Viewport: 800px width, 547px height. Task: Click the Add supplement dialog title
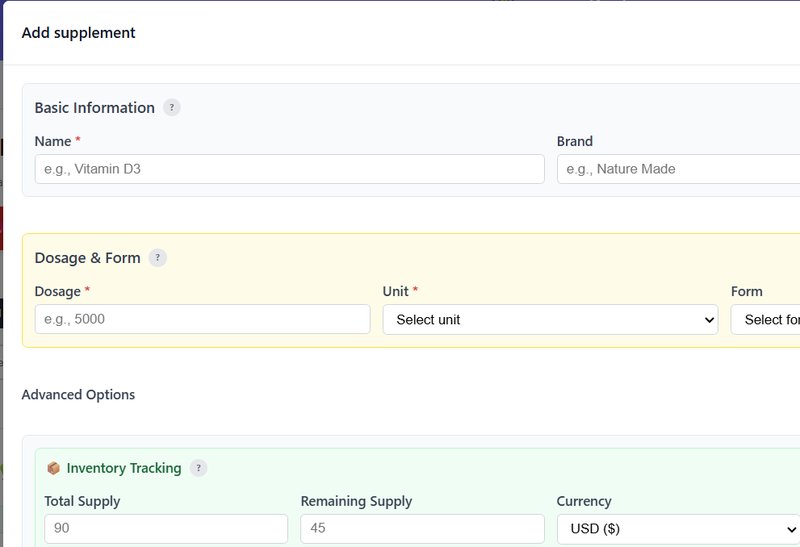(78, 33)
